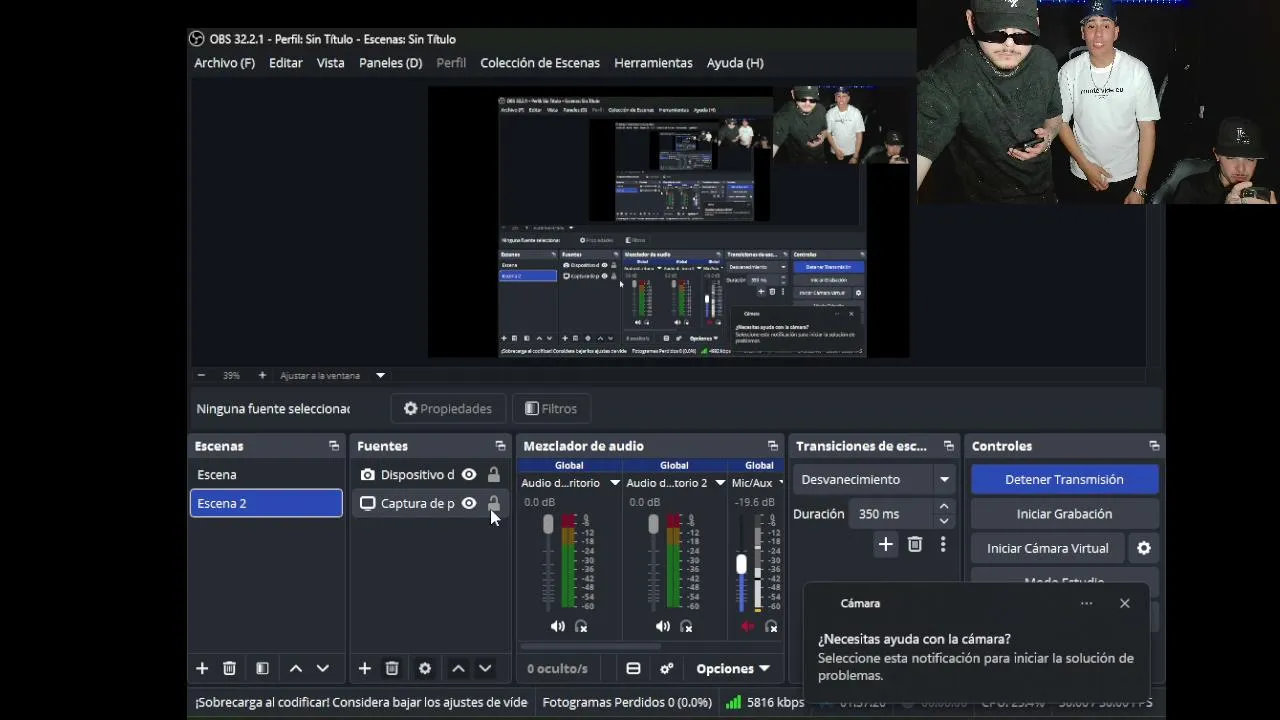Remove the scene transition with trash icon
Image resolution: width=1280 pixels, height=720 pixels.
point(915,544)
